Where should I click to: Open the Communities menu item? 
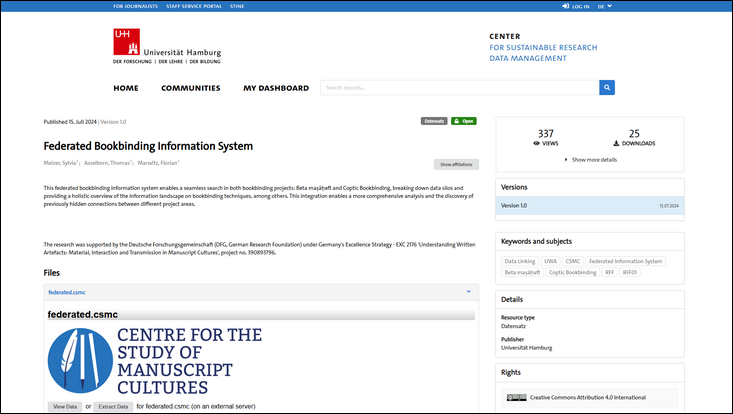(190, 88)
